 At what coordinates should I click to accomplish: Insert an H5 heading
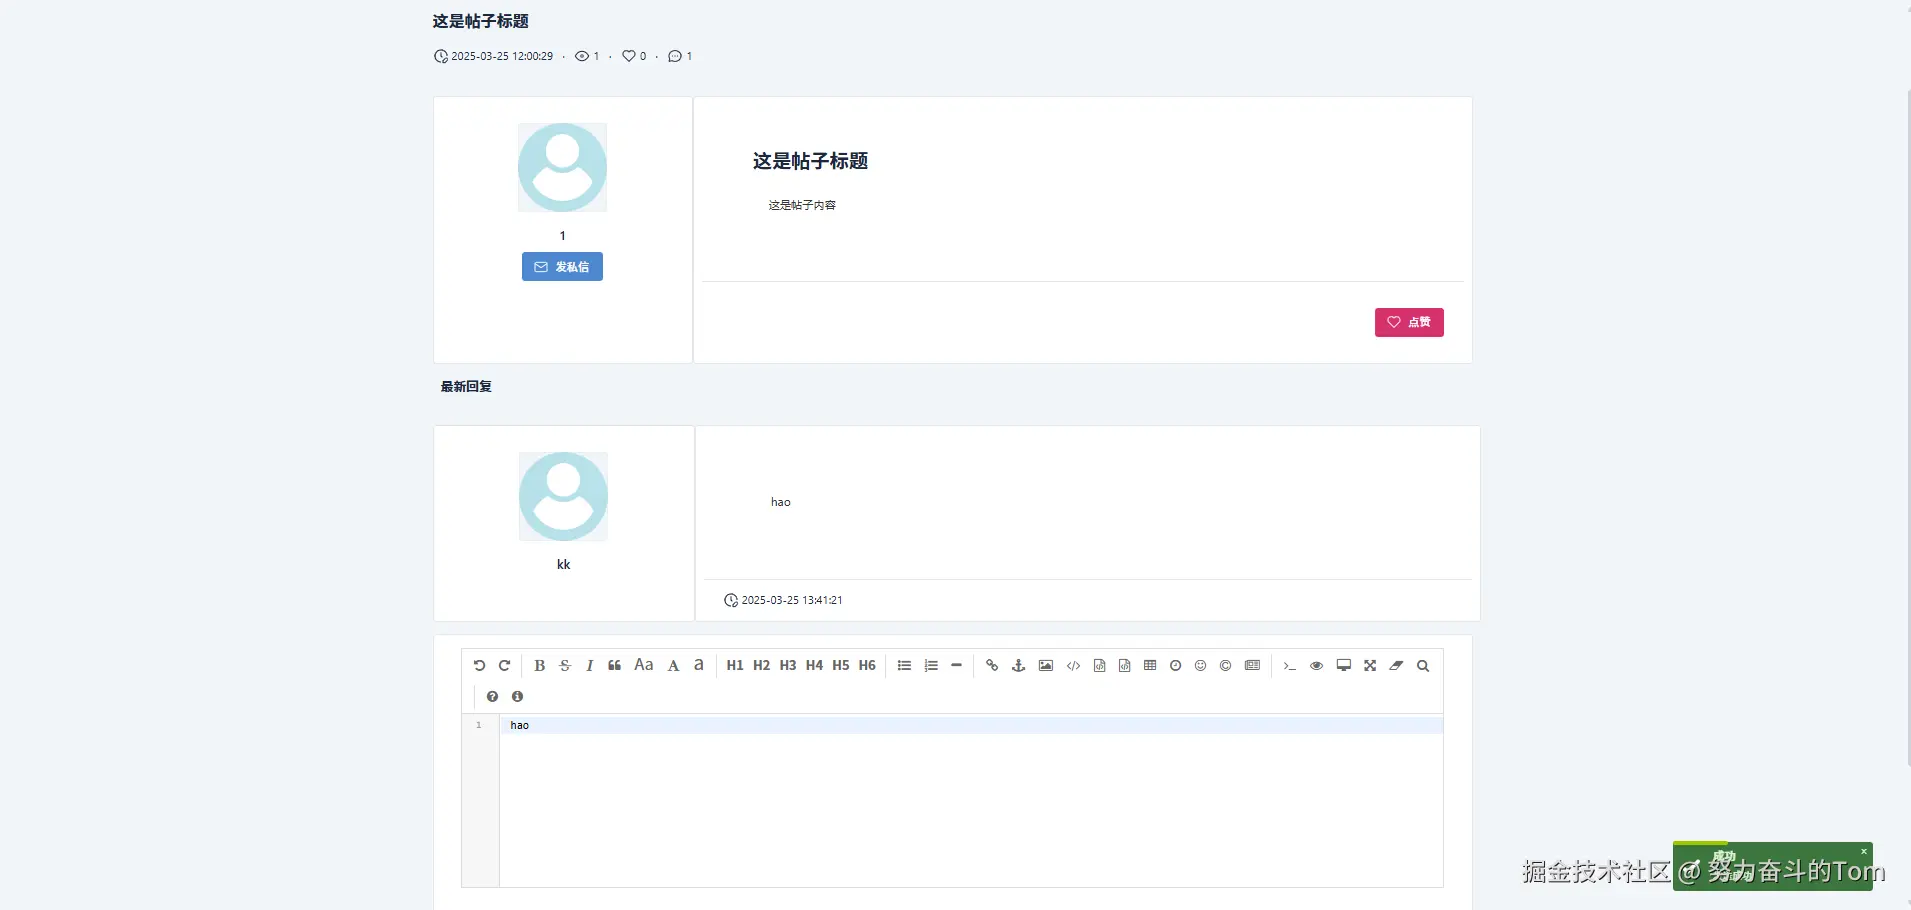pyautogui.click(x=841, y=666)
